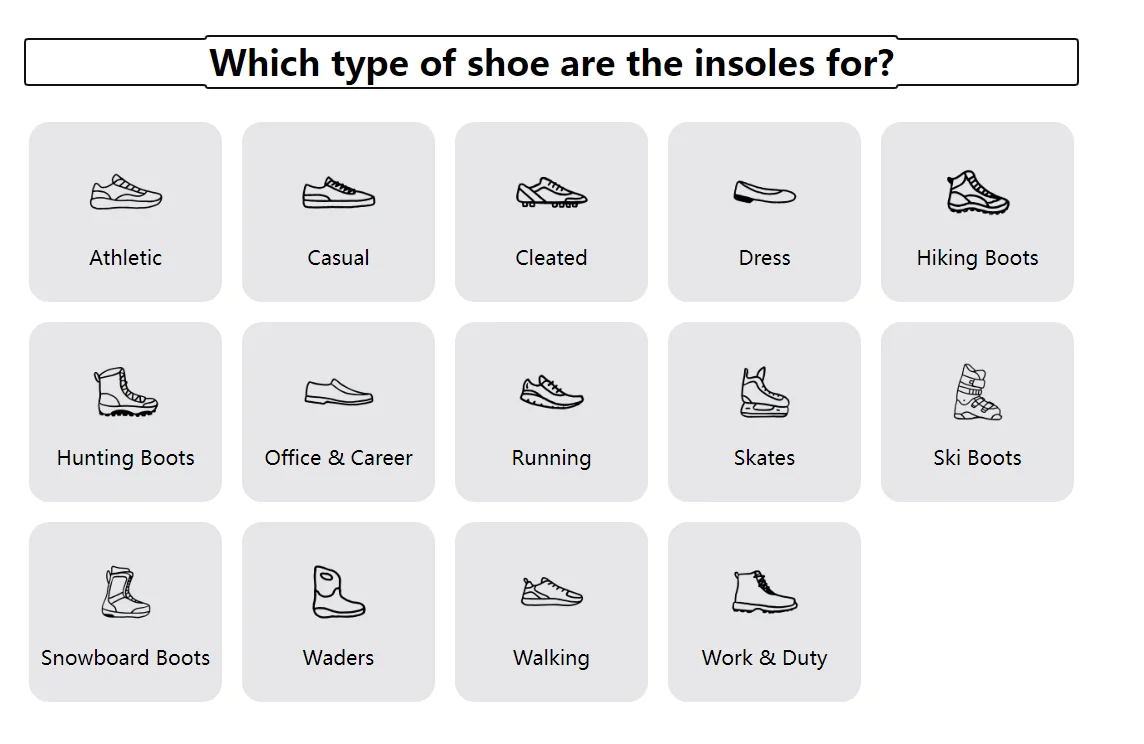The image size is (1144, 744).
Task: Click the insoles question heading
Action: (551, 63)
